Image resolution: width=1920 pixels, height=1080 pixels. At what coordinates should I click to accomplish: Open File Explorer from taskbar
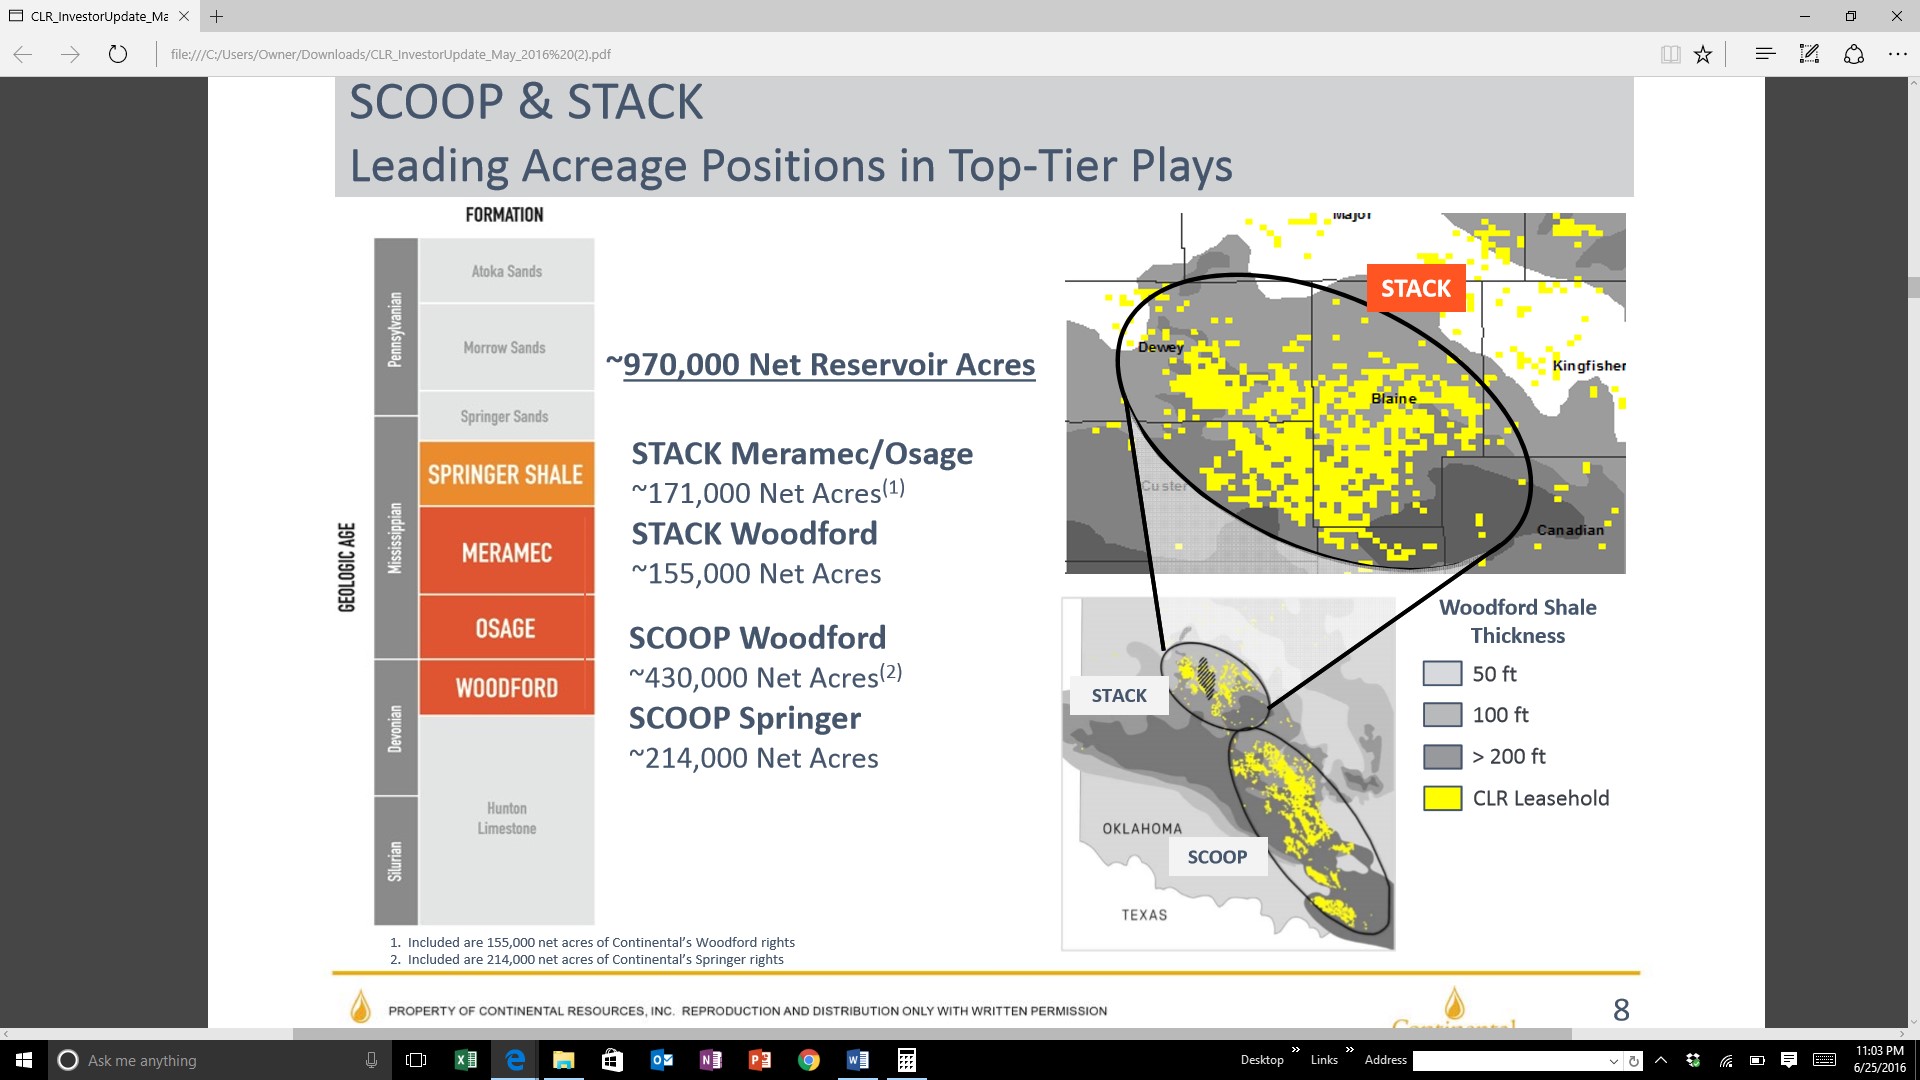564,1060
